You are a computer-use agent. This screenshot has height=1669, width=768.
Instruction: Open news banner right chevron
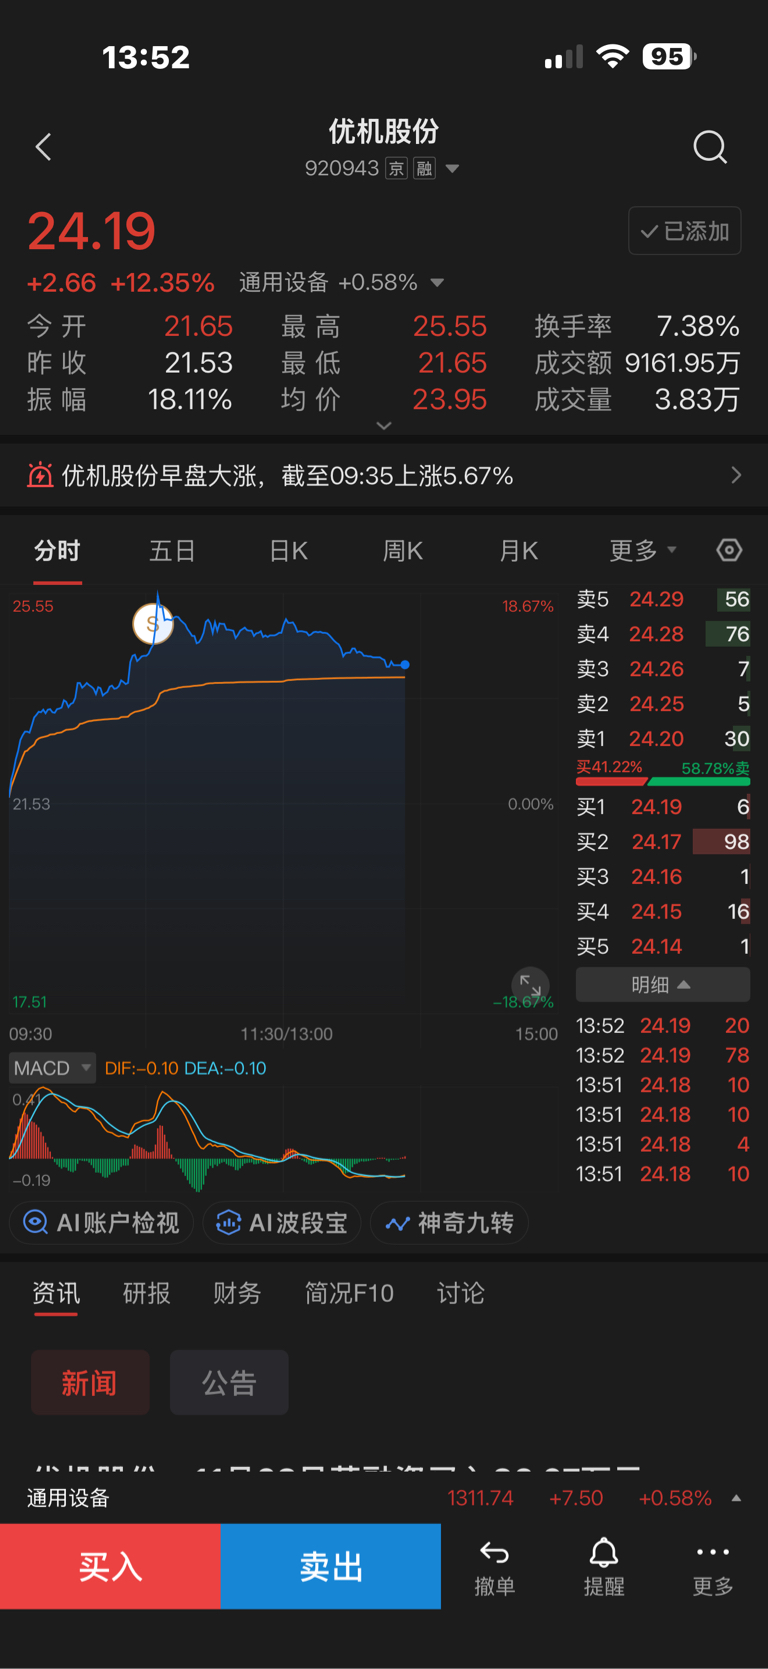point(736,475)
